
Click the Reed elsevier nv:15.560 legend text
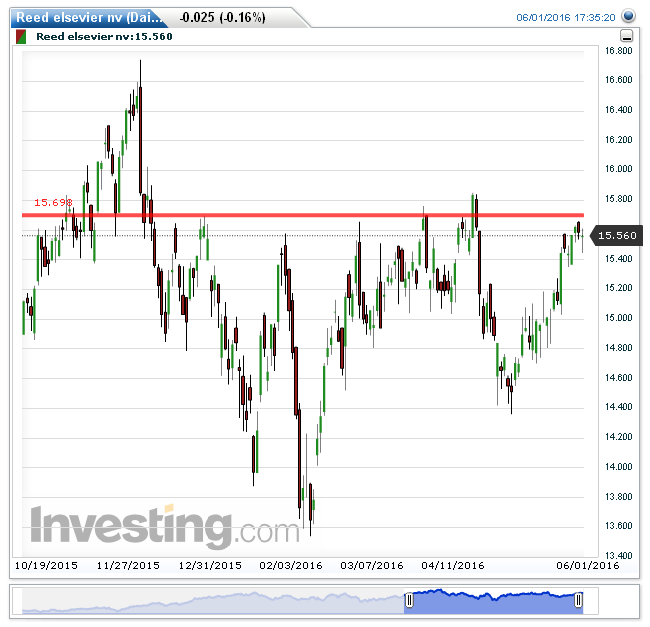point(104,36)
